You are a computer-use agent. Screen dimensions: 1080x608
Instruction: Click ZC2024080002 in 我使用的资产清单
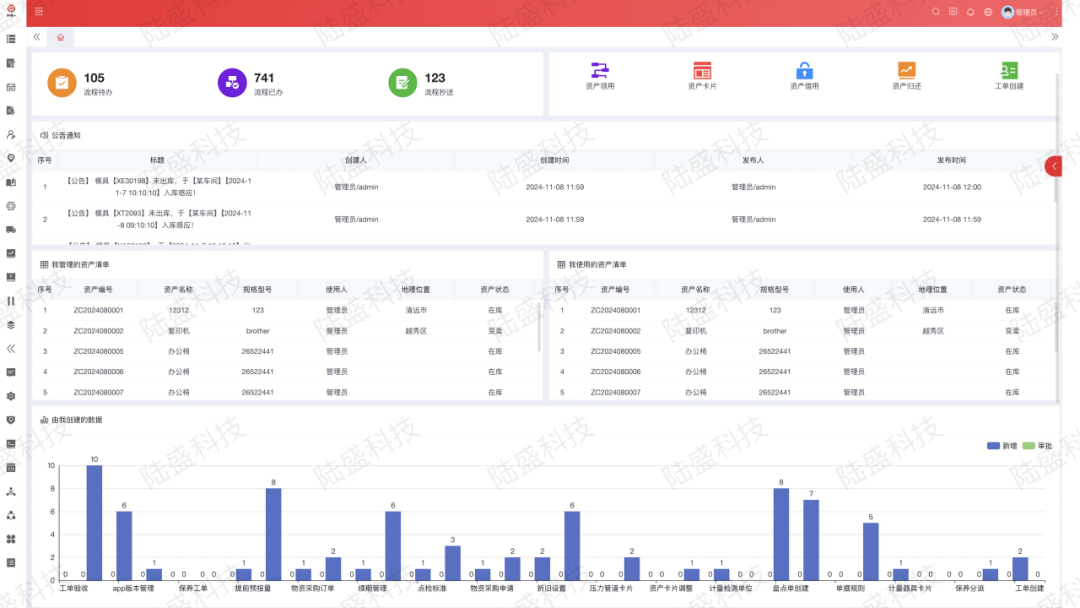click(615, 331)
